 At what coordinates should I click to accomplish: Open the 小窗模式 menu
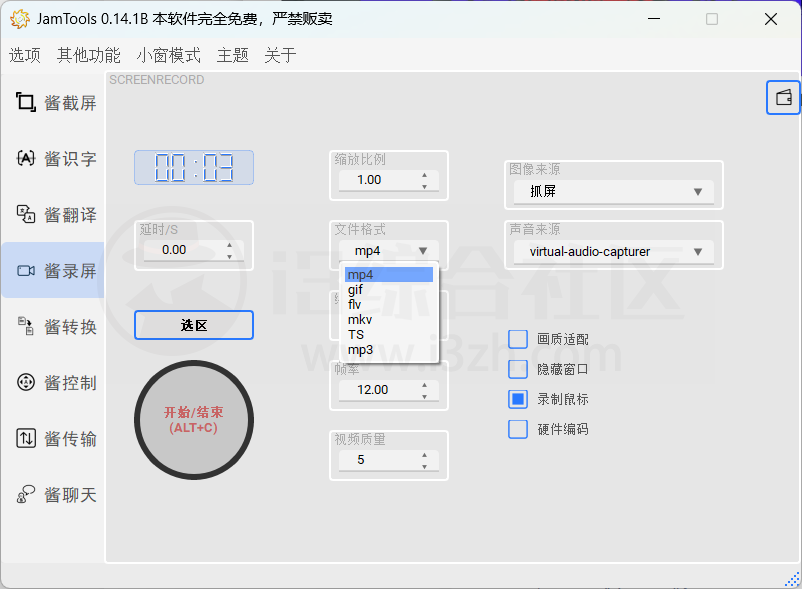click(x=168, y=55)
